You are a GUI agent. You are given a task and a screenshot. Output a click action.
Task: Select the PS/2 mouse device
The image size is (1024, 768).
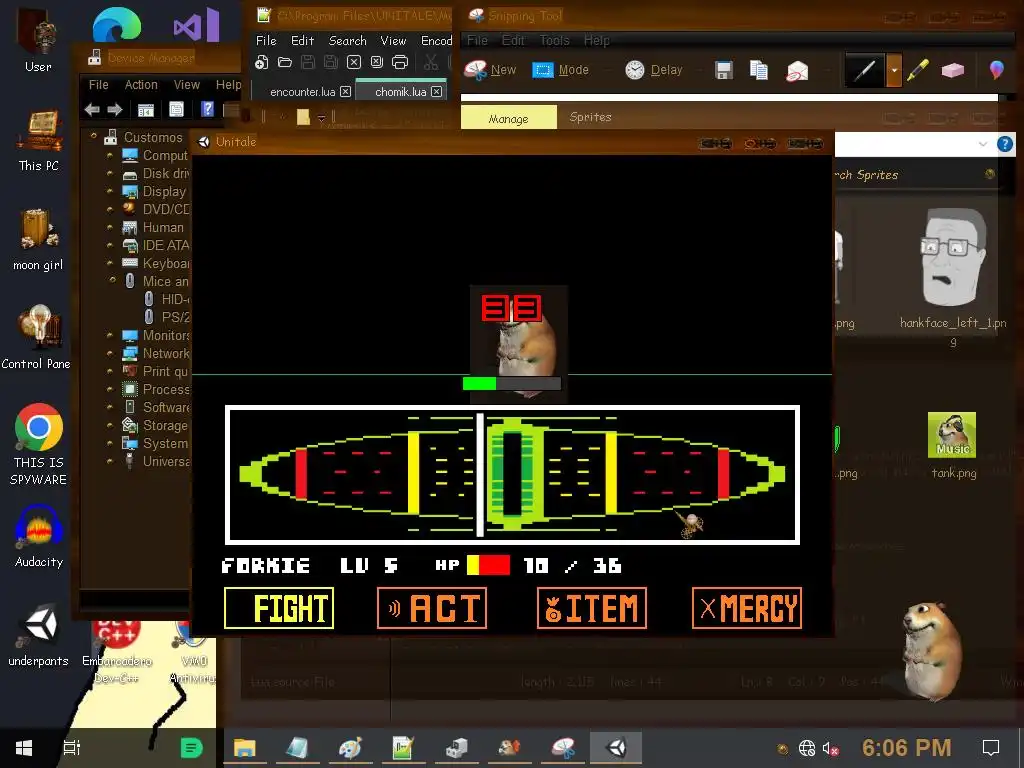(x=167, y=317)
